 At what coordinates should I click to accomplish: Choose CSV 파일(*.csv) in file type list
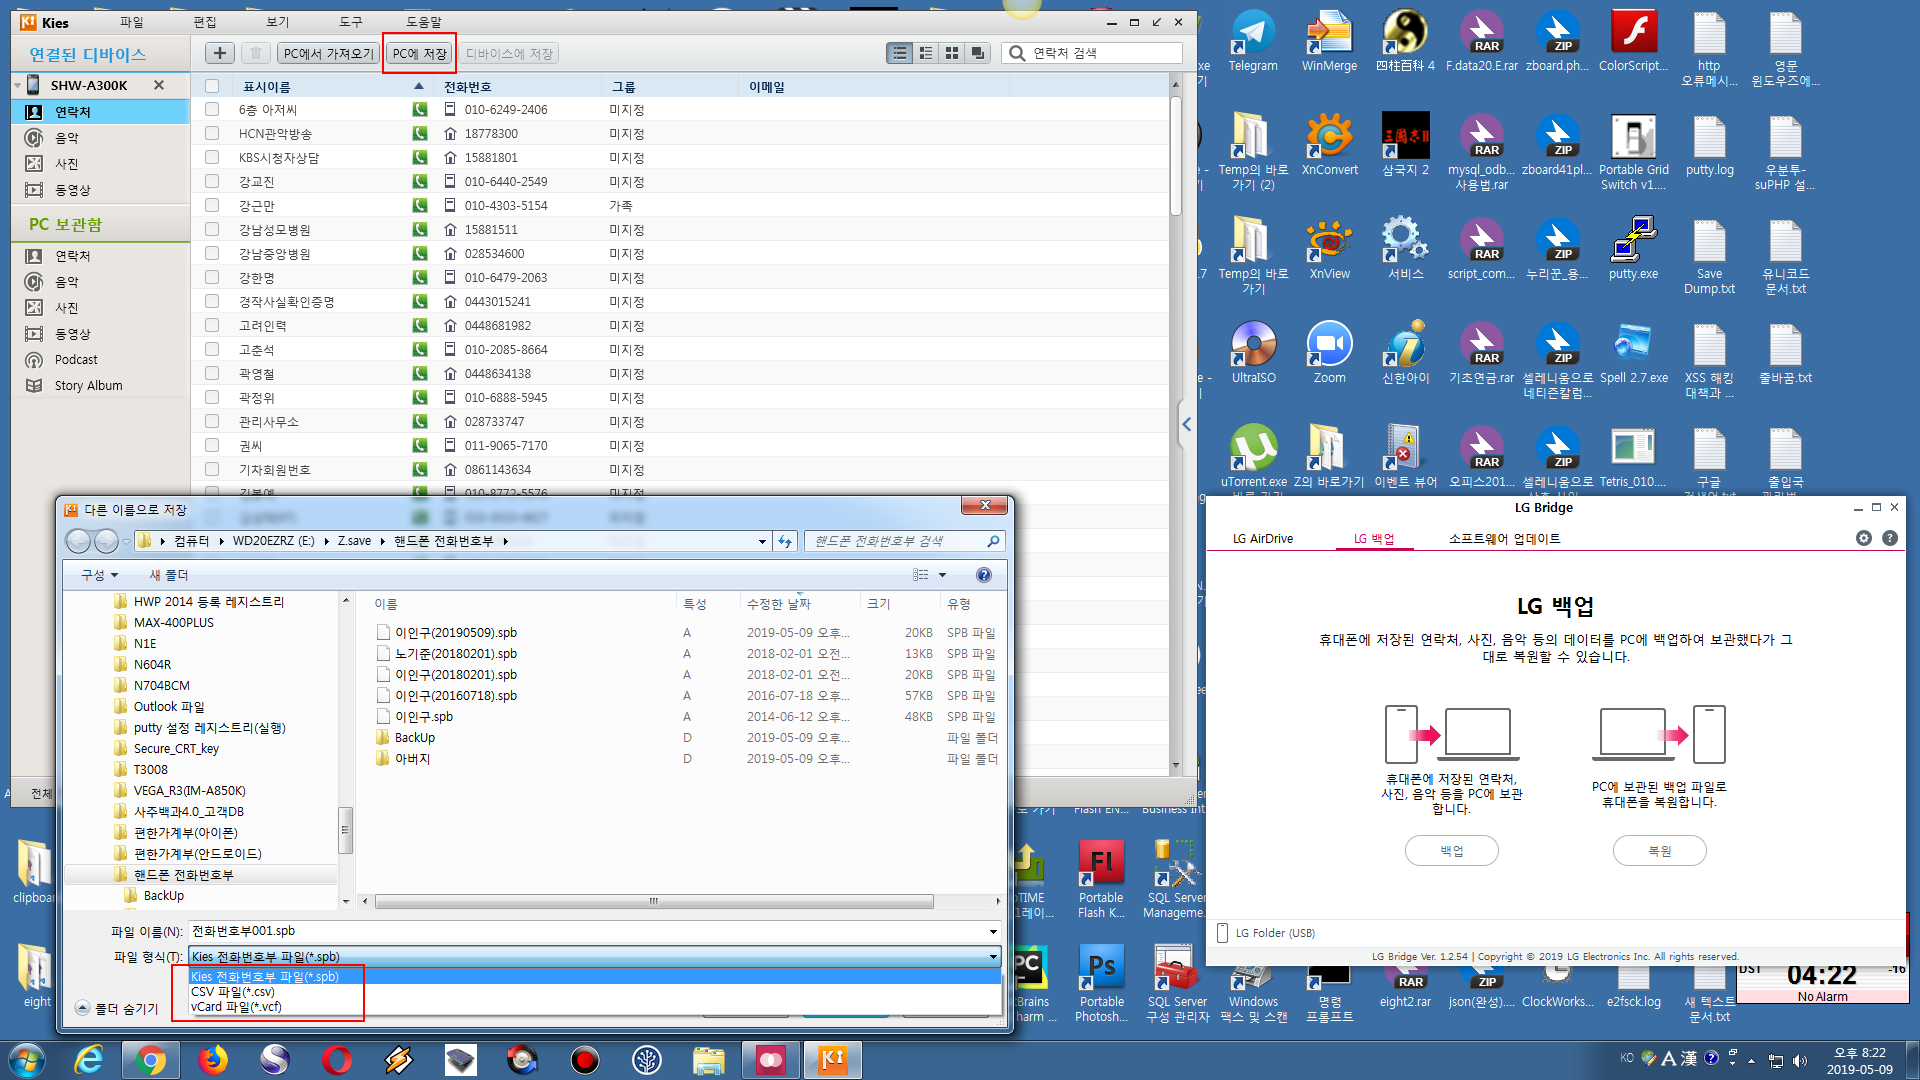click(x=232, y=992)
